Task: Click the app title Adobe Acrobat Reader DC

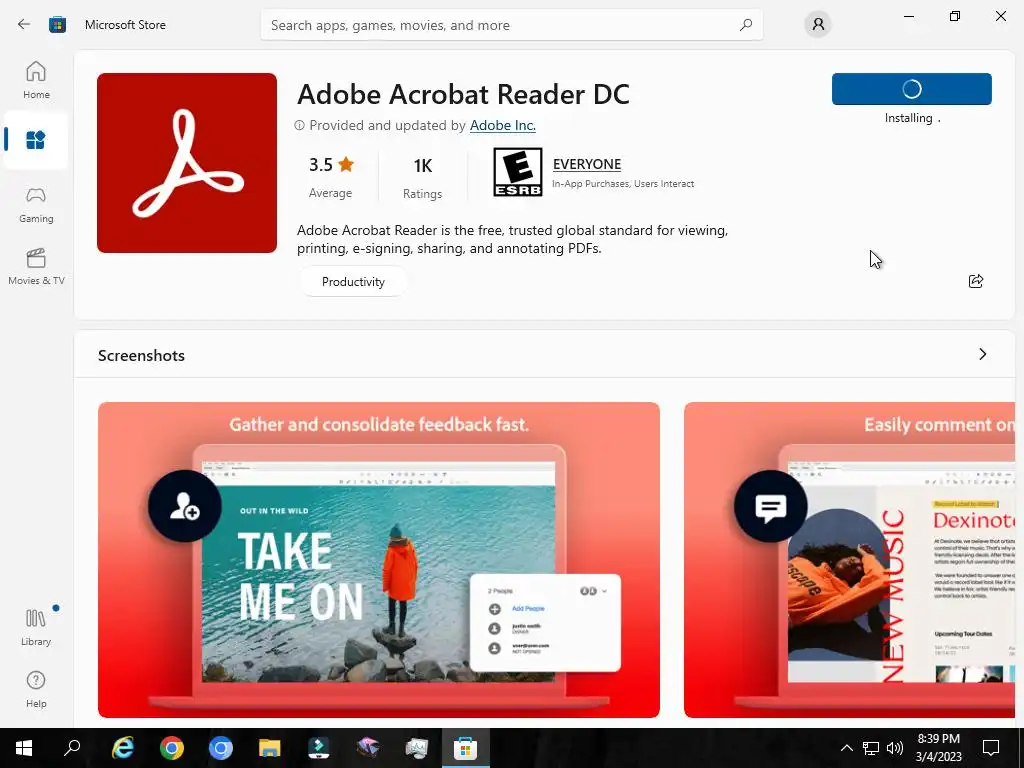Action: click(x=463, y=95)
